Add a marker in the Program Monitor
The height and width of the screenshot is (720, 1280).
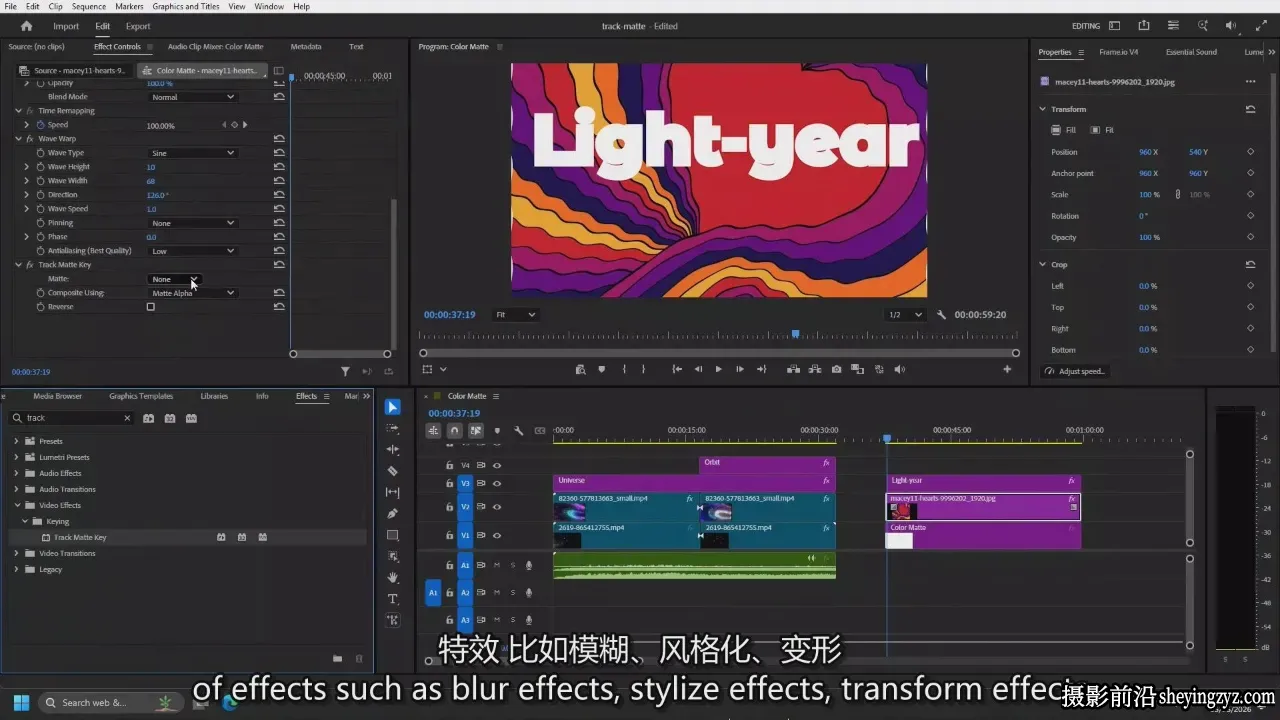[601, 369]
